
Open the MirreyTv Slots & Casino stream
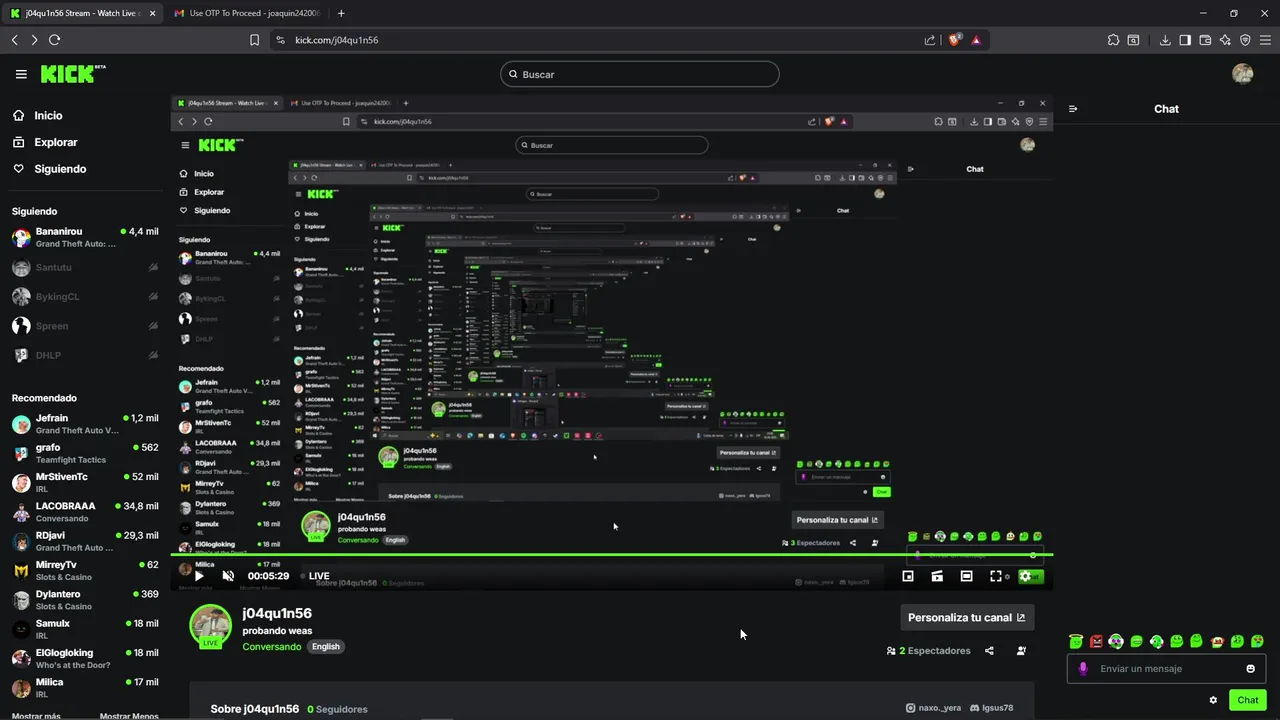click(85, 571)
